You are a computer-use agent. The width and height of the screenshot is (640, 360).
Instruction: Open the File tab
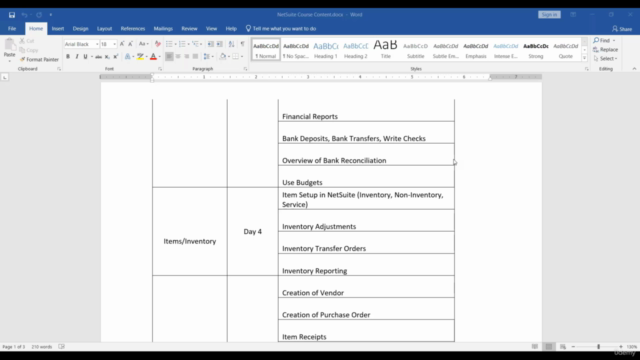click(x=12, y=29)
